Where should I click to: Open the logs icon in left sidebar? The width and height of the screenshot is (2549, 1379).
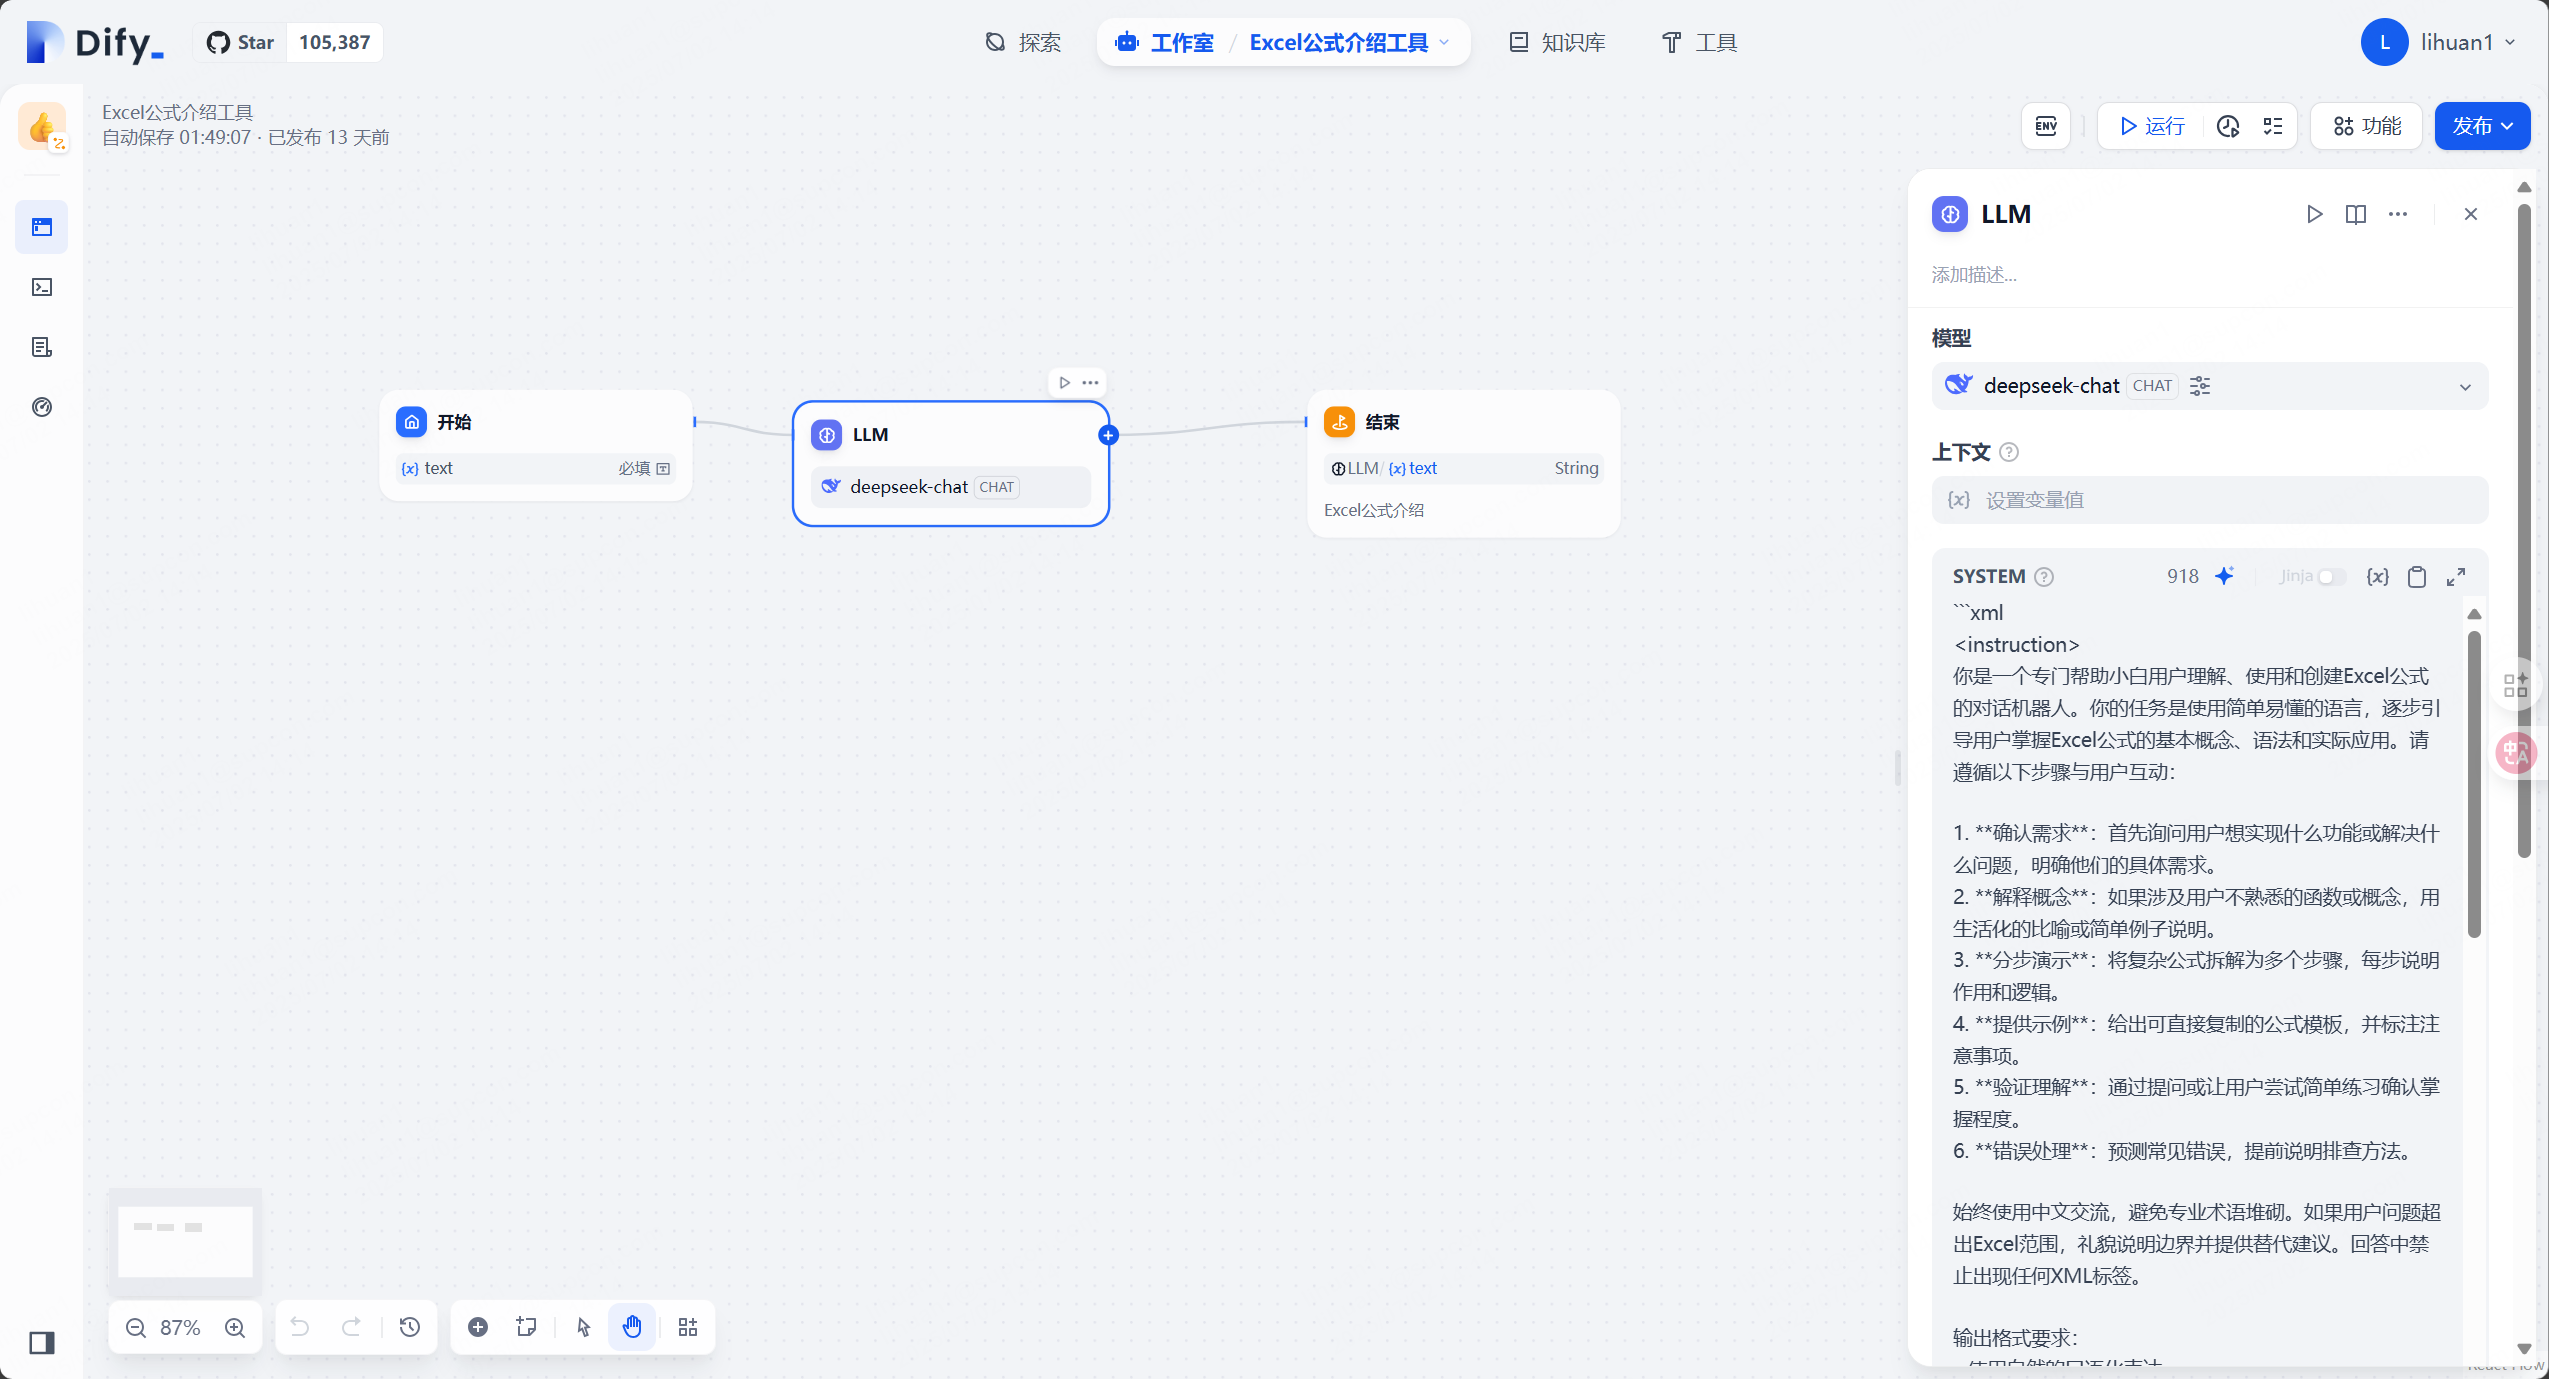tap(42, 347)
